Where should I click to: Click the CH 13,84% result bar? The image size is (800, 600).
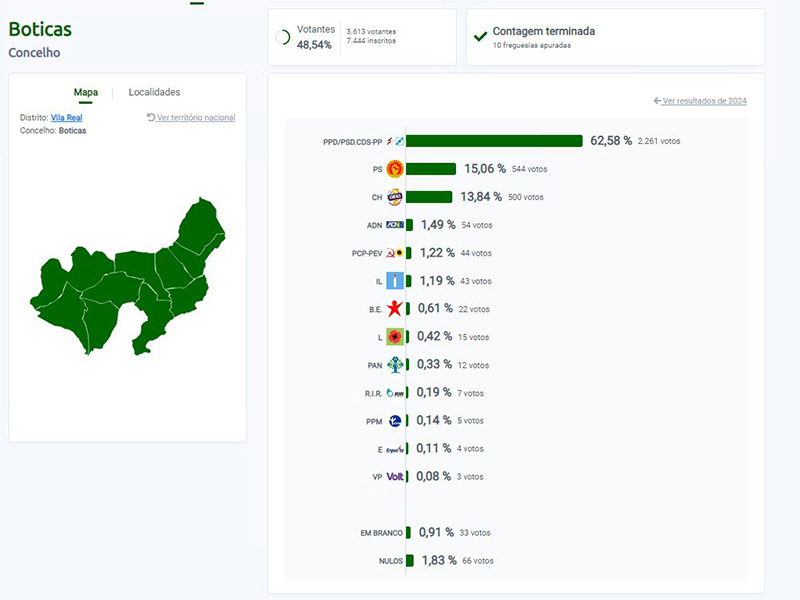pos(429,197)
